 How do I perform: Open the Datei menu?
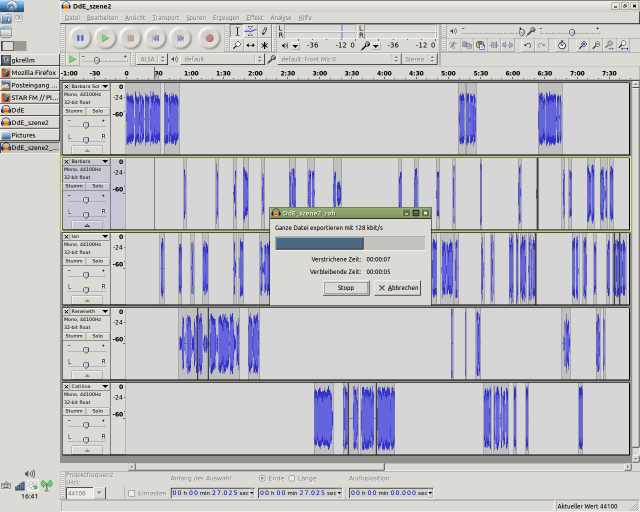coord(72,18)
